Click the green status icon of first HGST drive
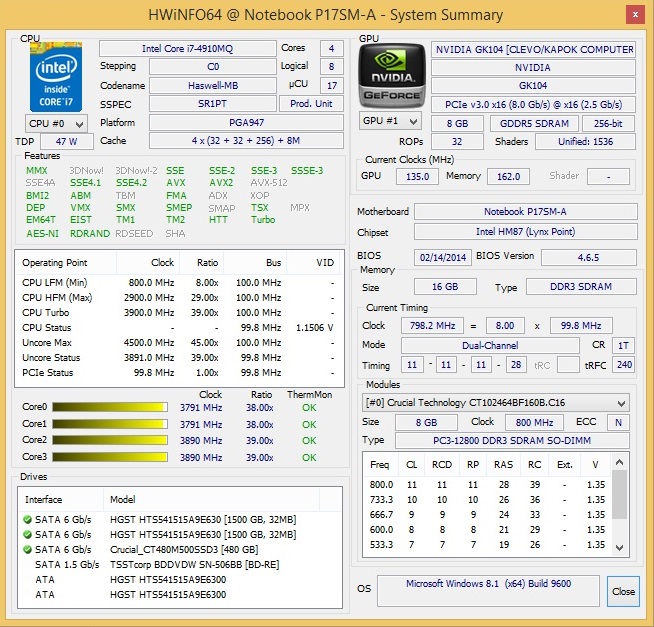Viewport: 654px width, 627px height. coord(28,519)
